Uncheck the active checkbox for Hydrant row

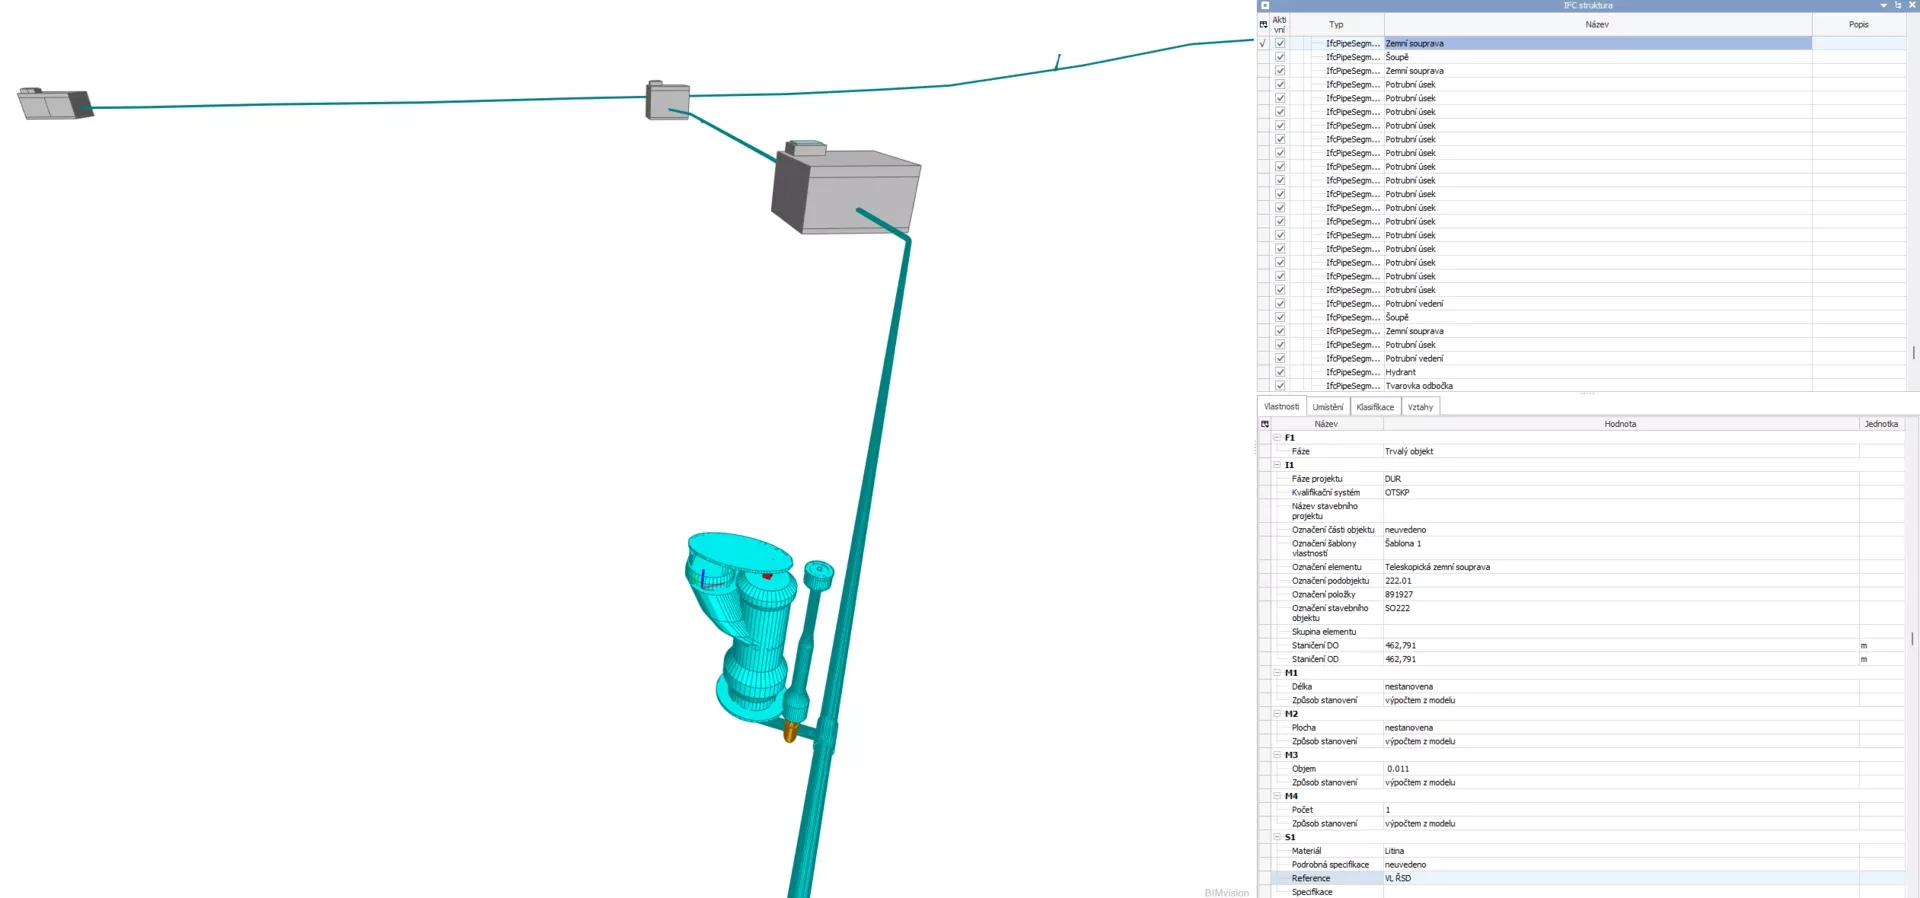1280,372
